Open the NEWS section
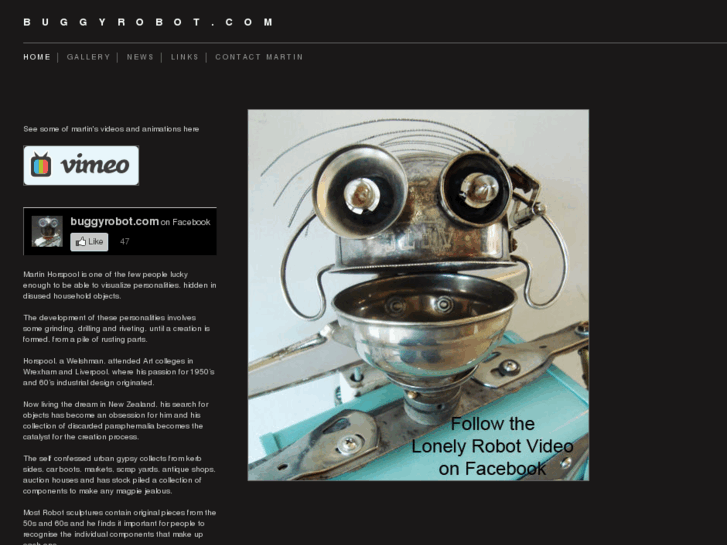This screenshot has height=545, width=727. tap(140, 57)
